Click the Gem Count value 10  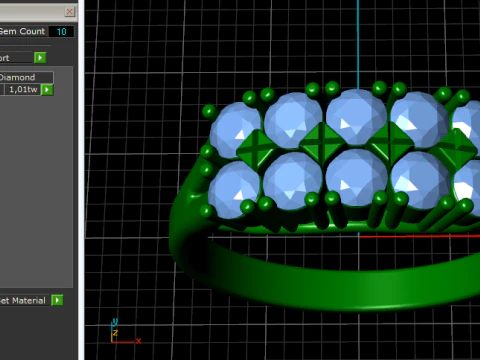pos(61,32)
